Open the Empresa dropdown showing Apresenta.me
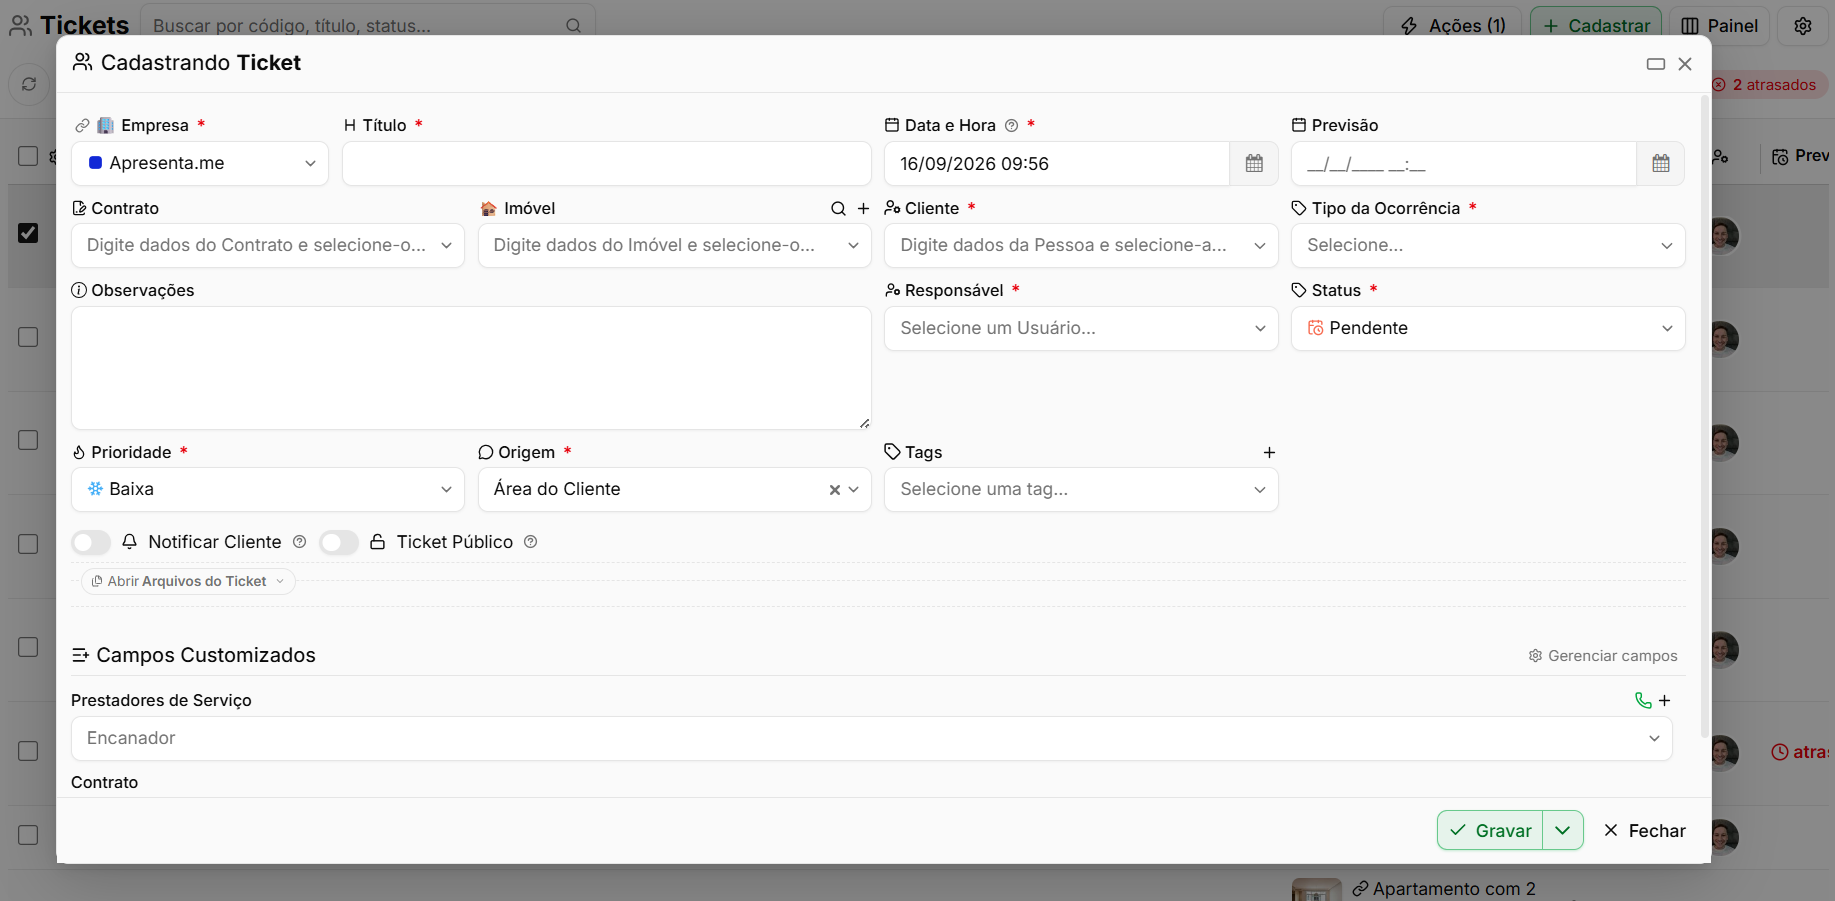The image size is (1835, 901). point(200,164)
